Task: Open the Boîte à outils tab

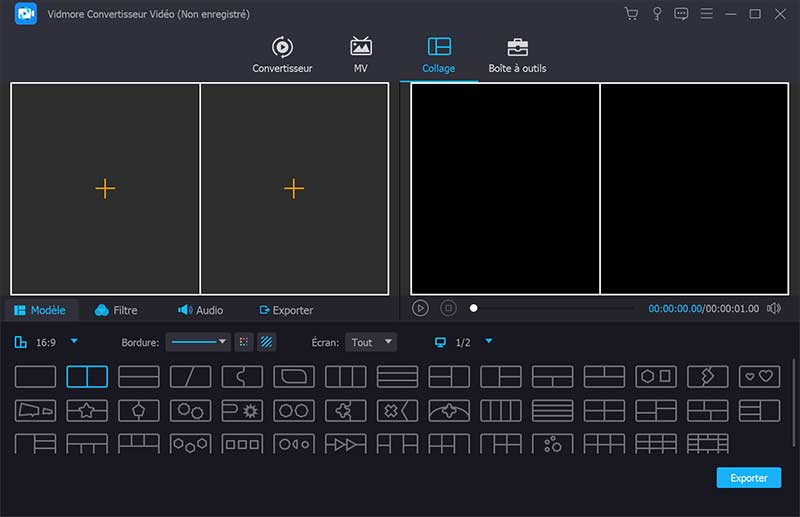Action: click(517, 55)
